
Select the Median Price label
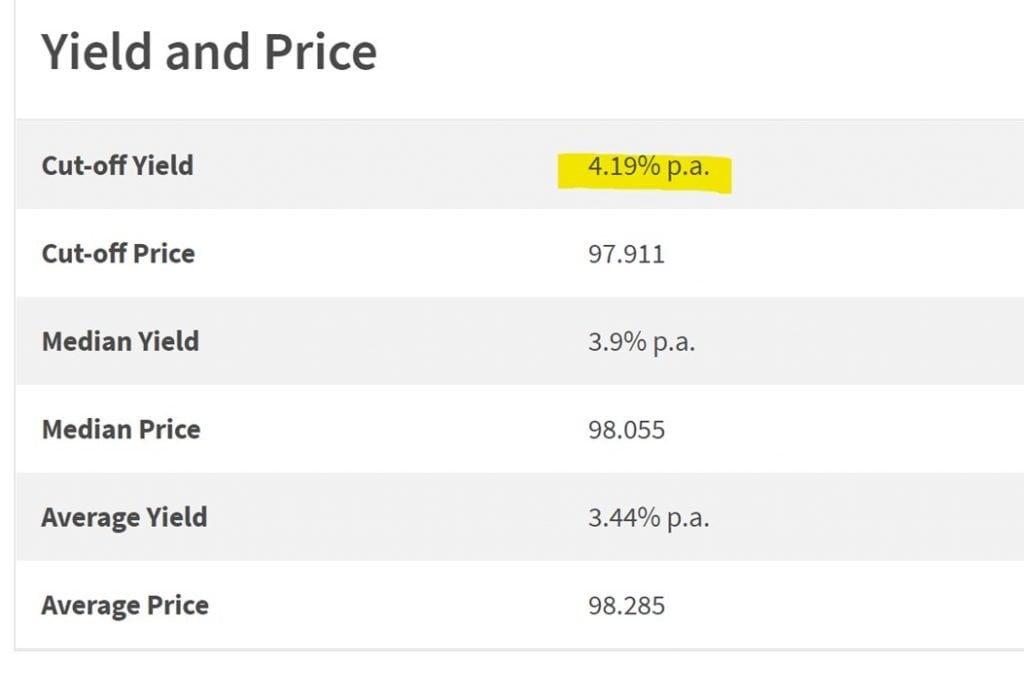(121, 429)
